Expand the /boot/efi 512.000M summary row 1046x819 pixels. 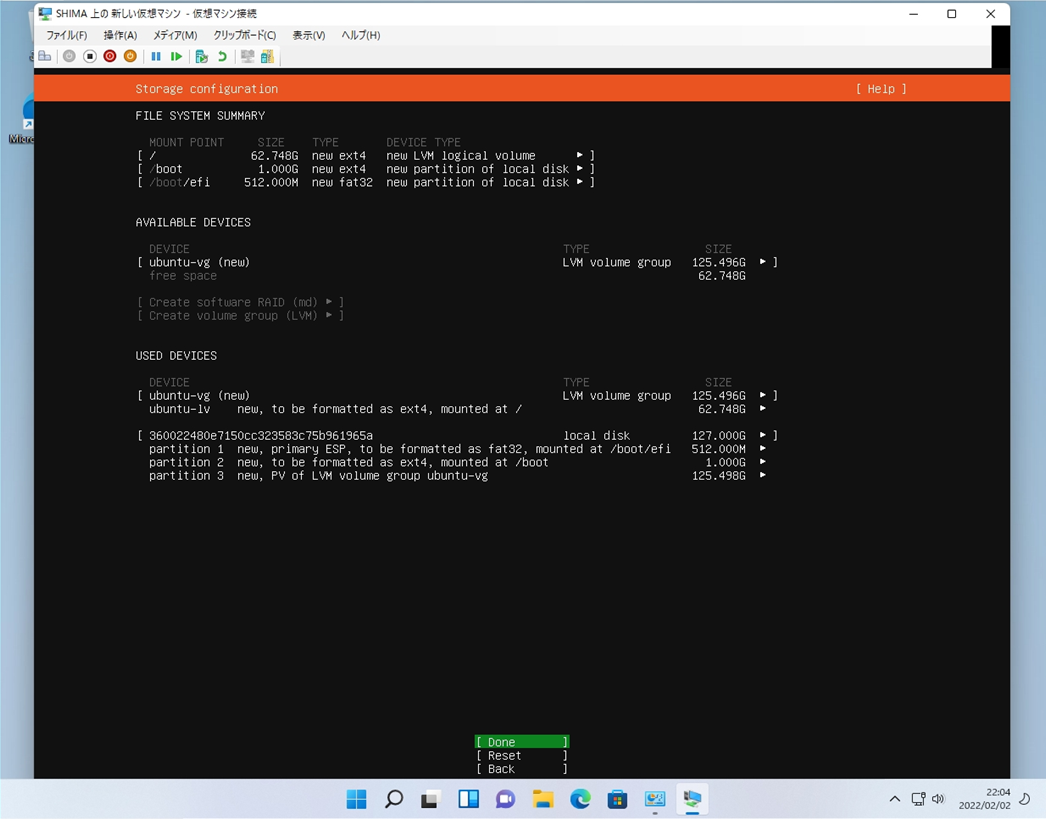(366, 182)
